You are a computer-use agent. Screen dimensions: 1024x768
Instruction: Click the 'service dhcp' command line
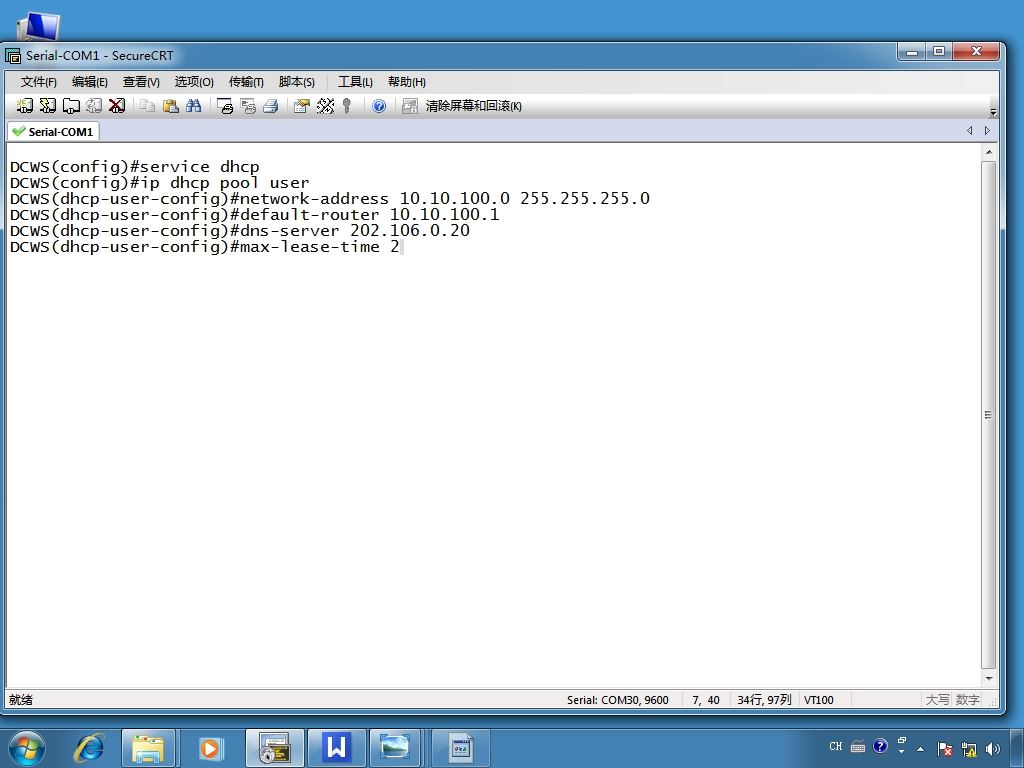[x=135, y=167]
